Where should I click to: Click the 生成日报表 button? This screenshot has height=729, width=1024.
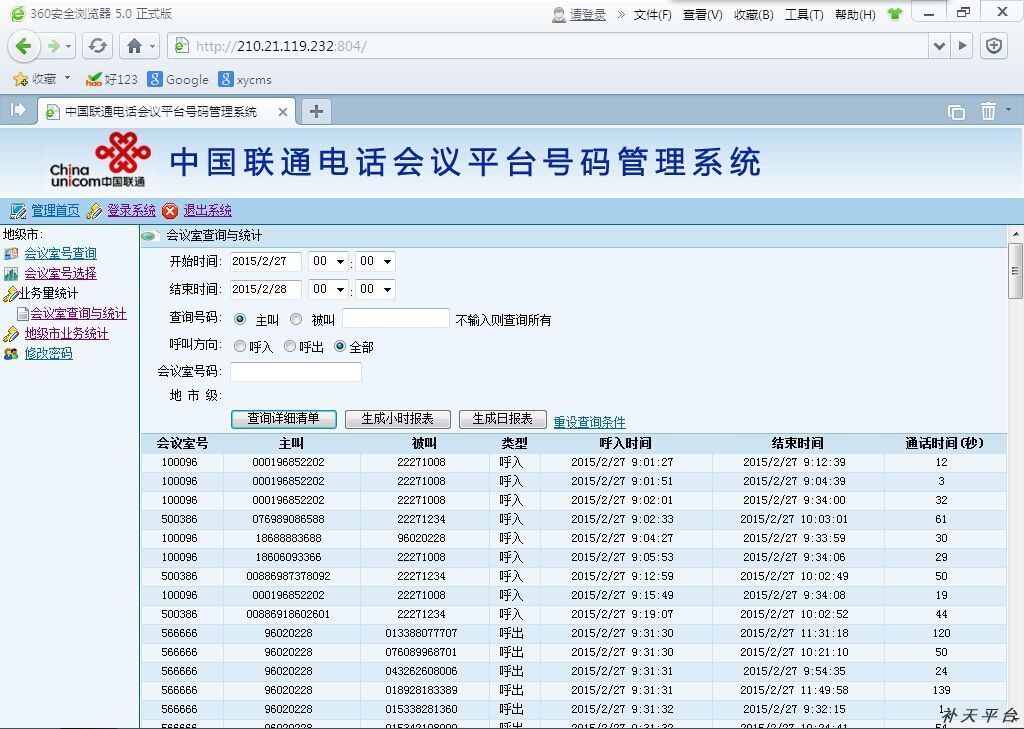pos(503,419)
